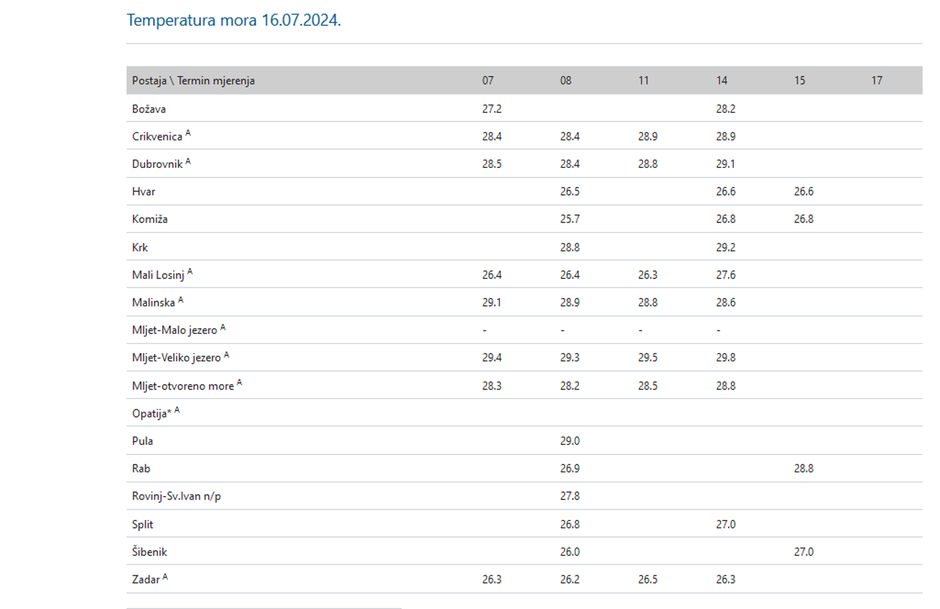Select the 07 column header
The height and width of the screenshot is (609, 940).
(x=488, y=81)
